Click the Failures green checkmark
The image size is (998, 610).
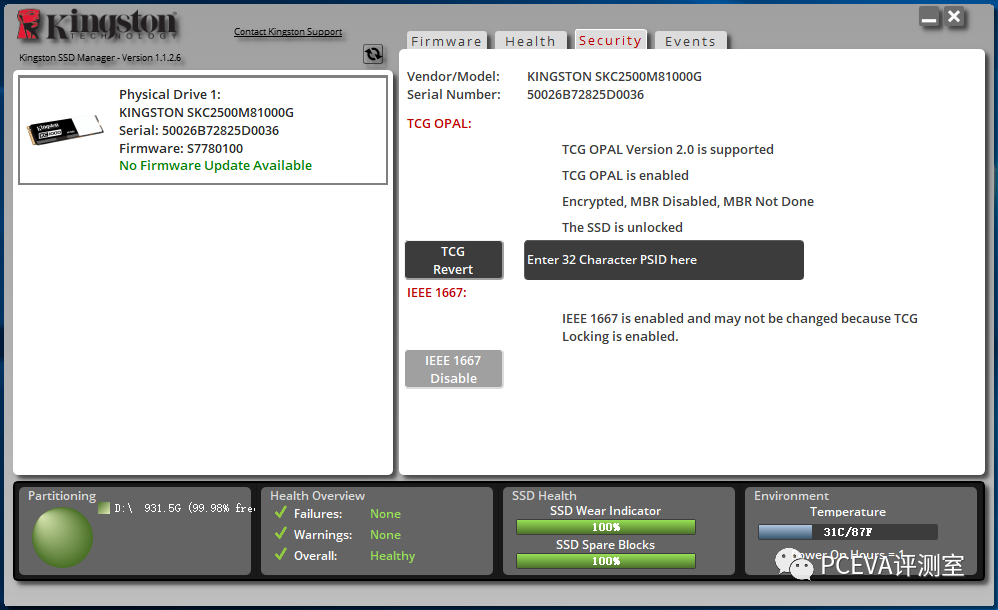281,512
